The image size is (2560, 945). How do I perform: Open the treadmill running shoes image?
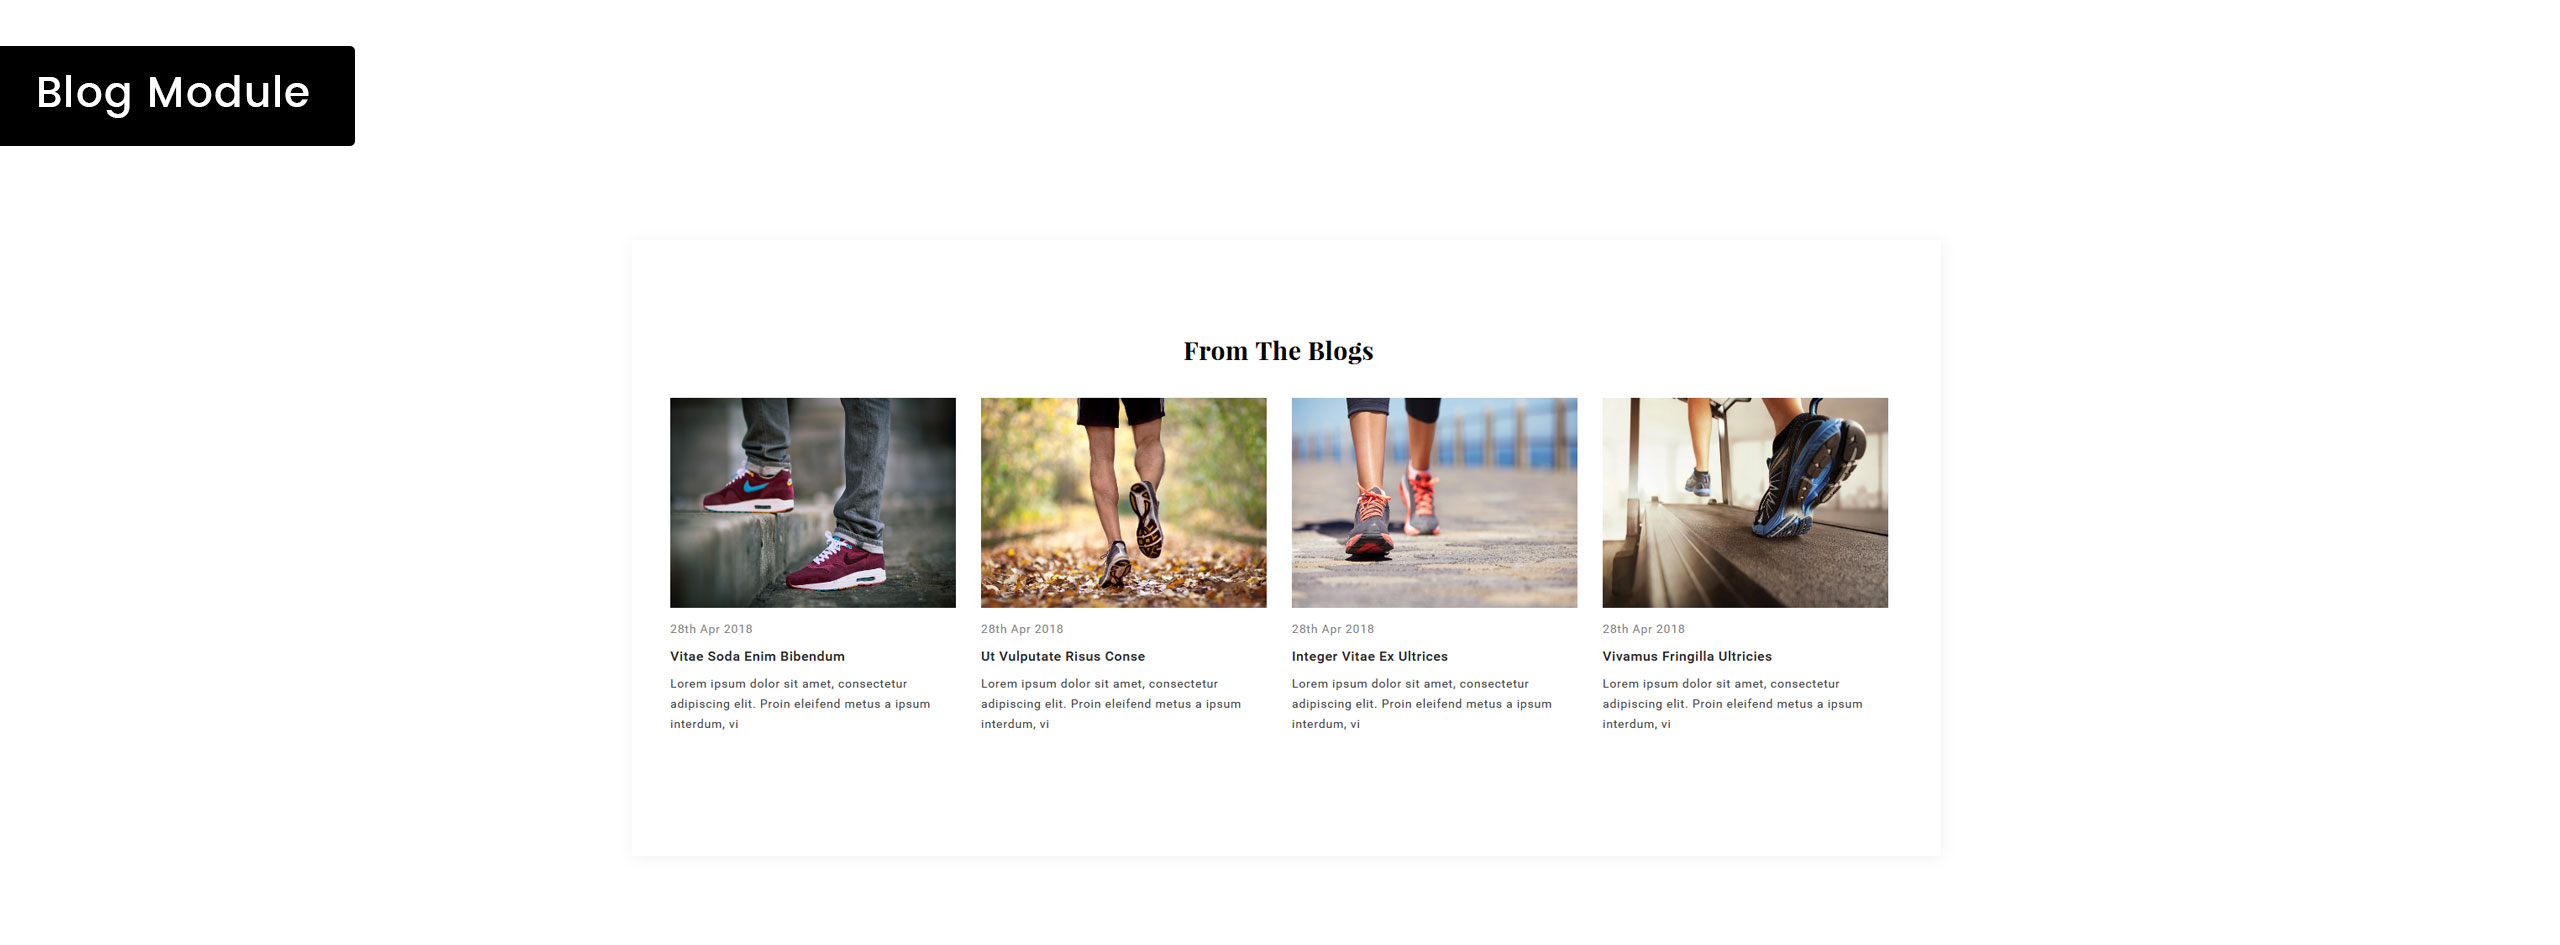[1745, 503]
